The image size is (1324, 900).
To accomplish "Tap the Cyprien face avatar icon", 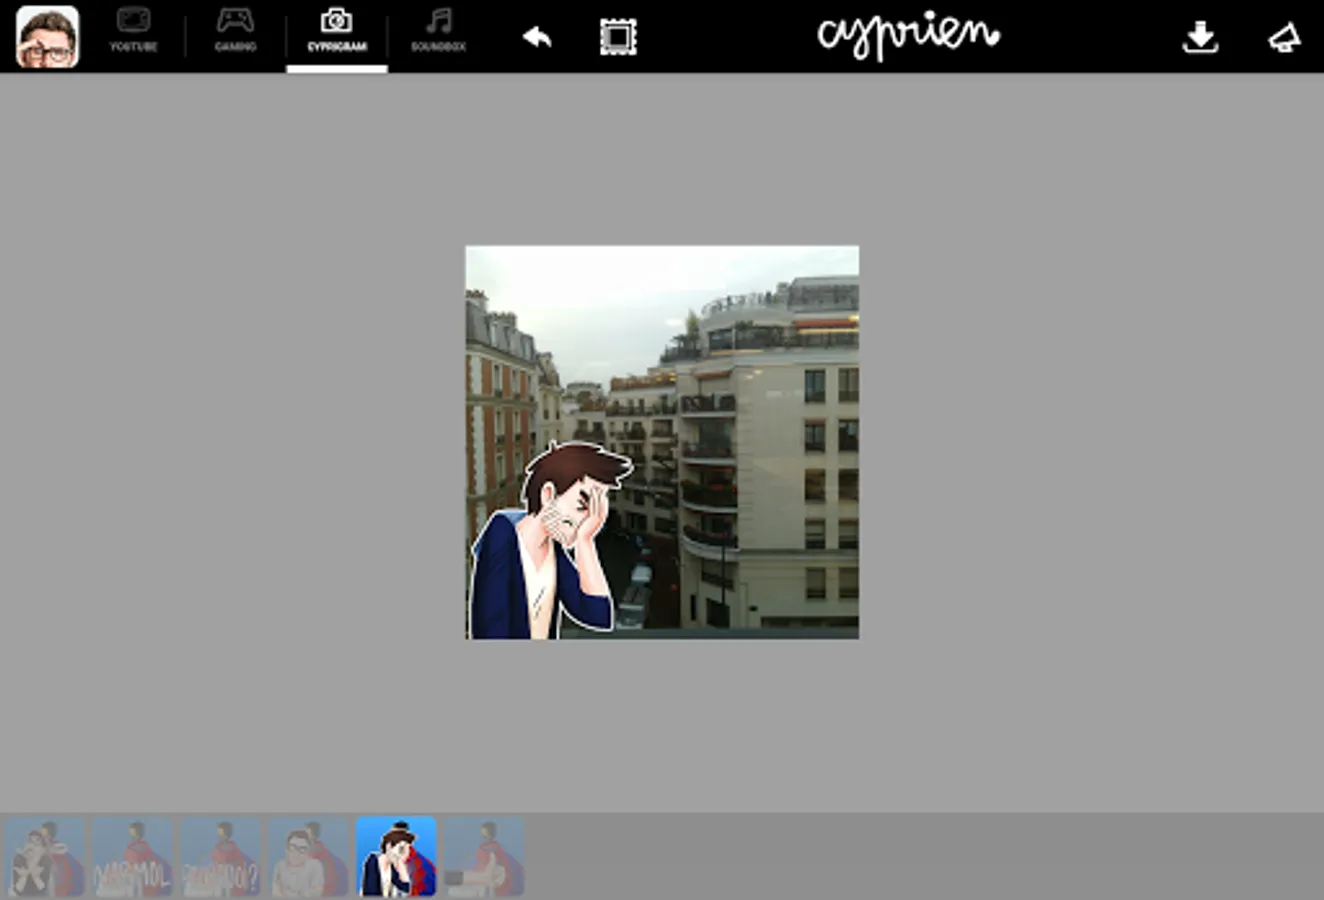I will [47, 37].
